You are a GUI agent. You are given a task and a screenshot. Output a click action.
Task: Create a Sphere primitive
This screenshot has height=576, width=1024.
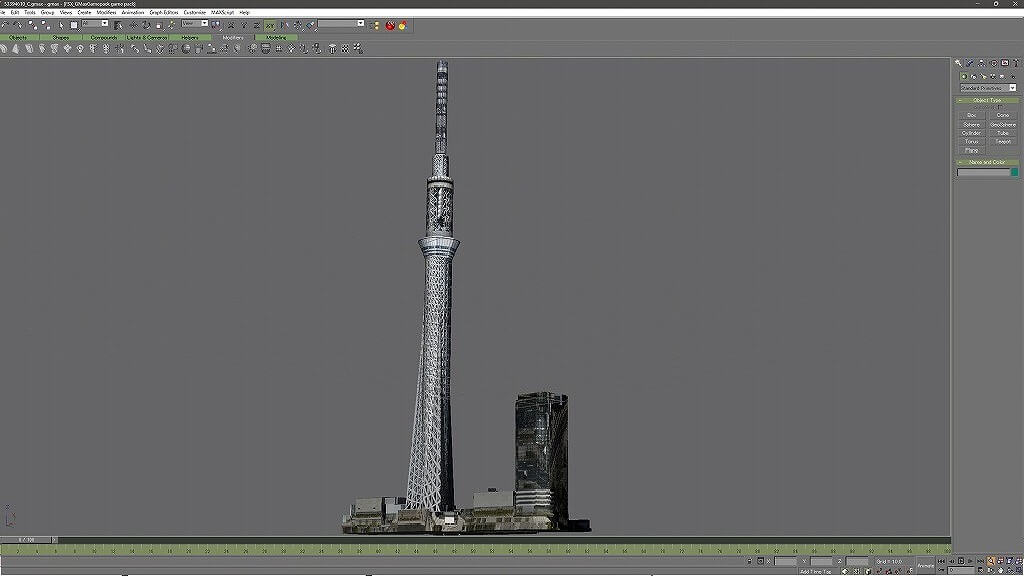pyautogui.click(x=971, y=124)
